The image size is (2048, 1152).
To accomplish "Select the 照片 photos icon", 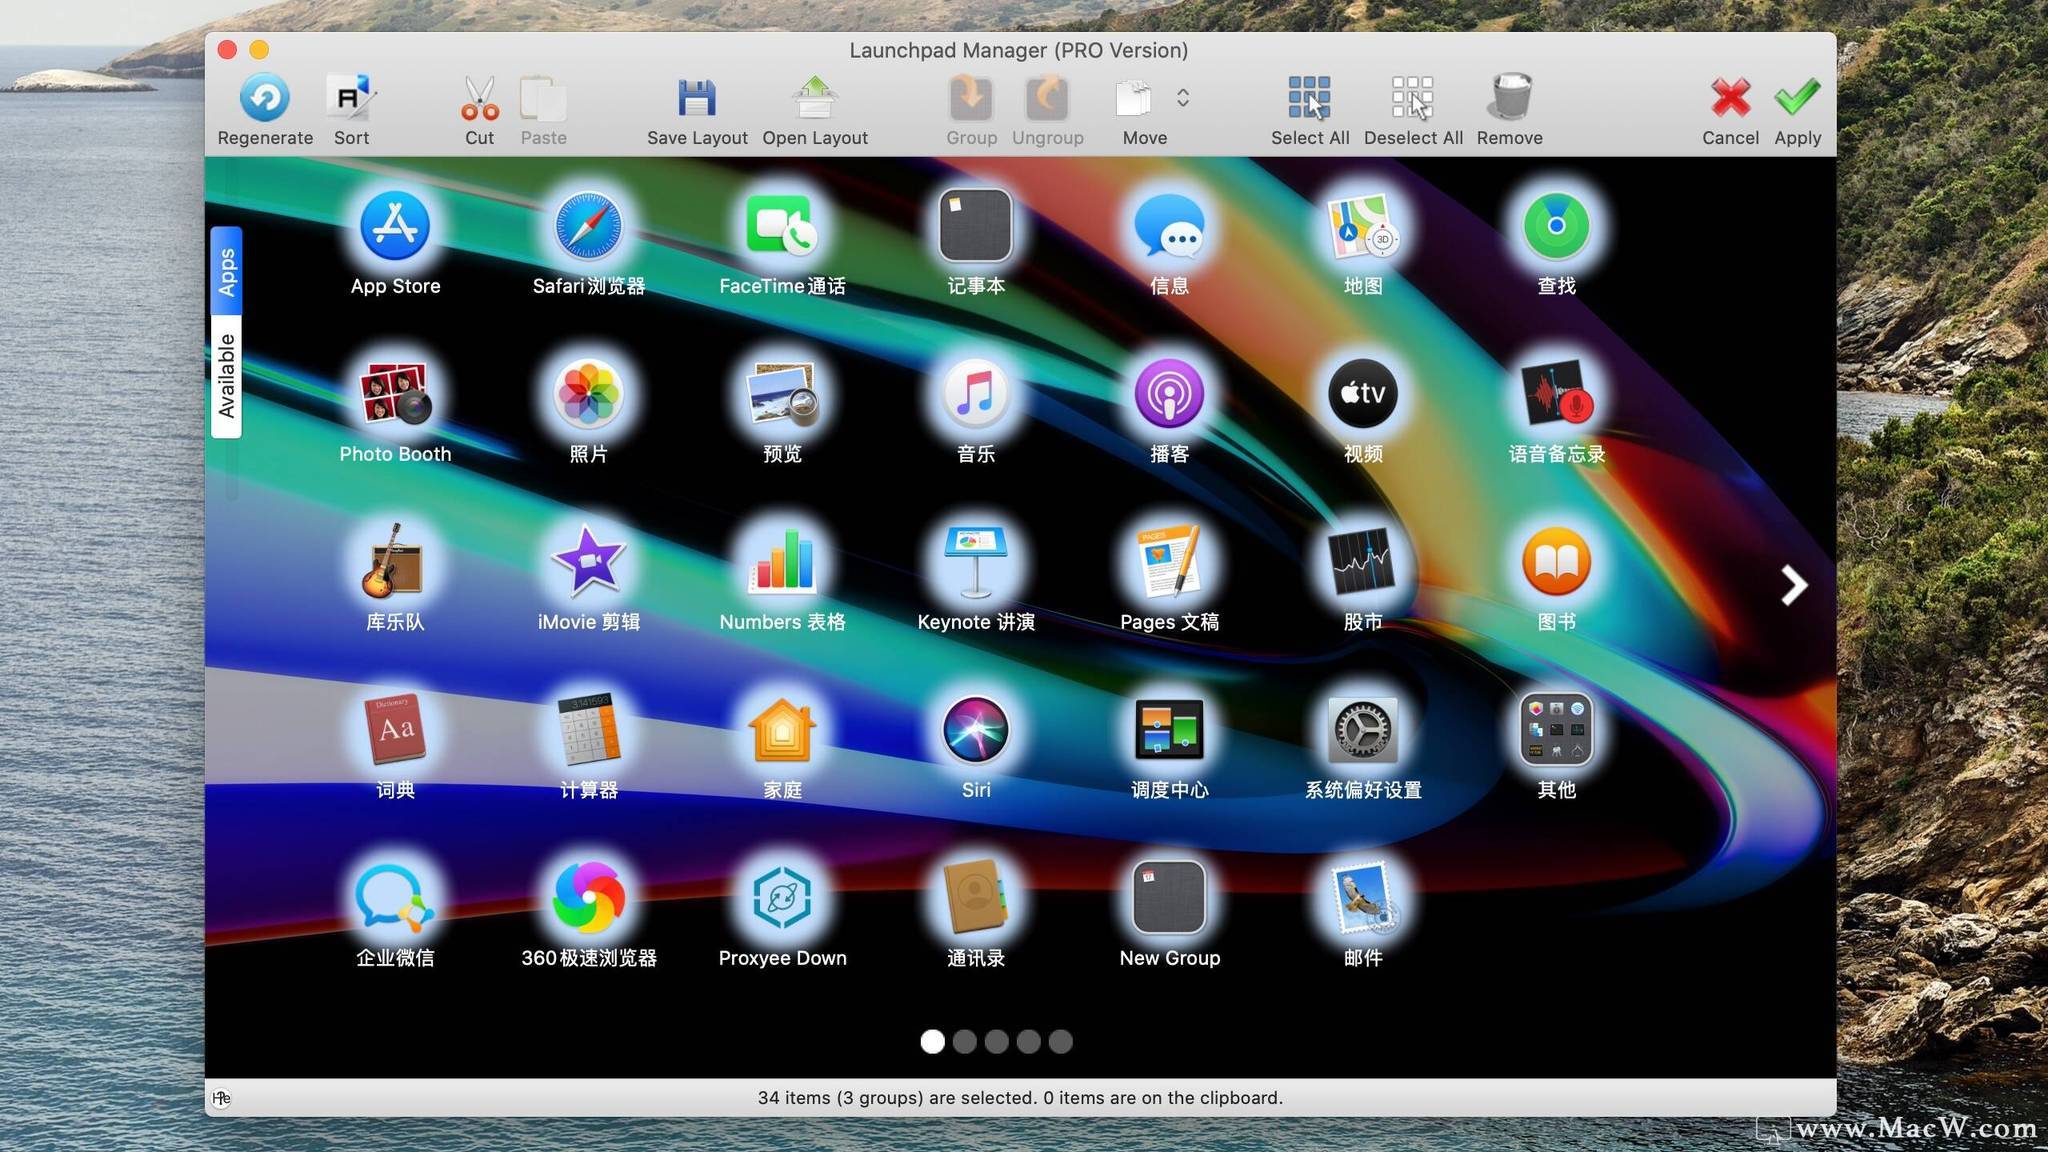I will (x=588, y=394).
